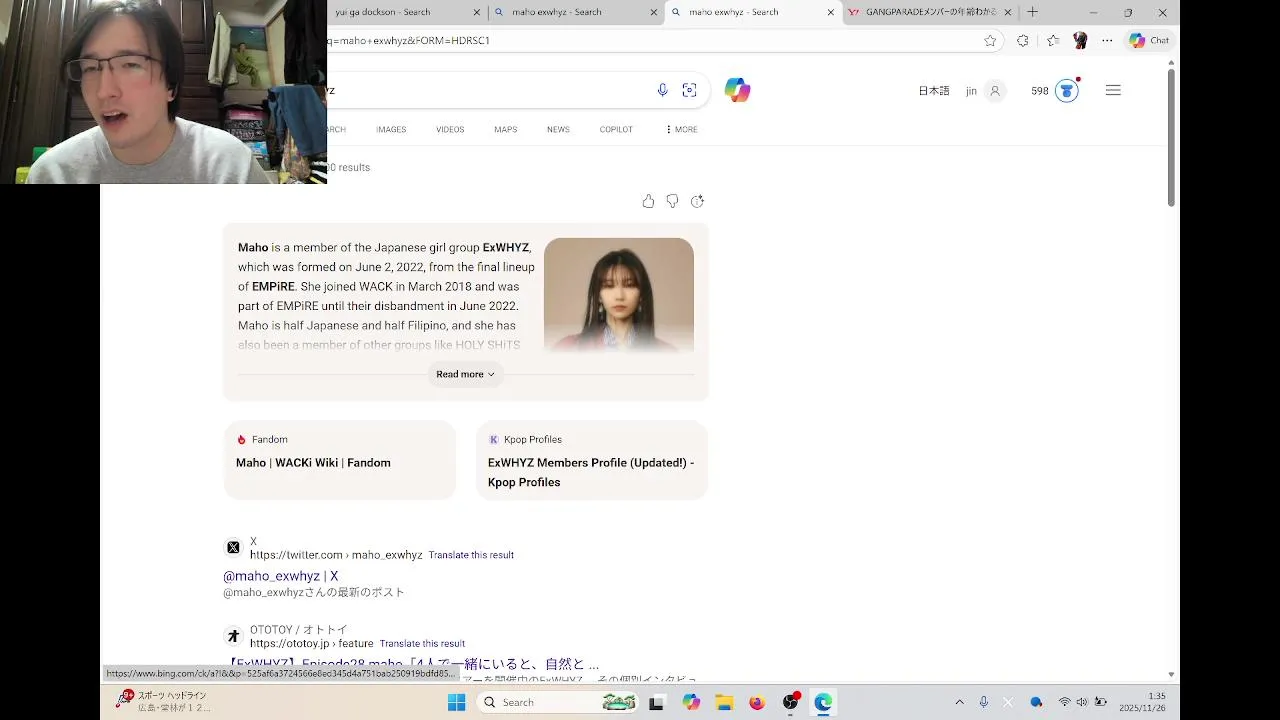Open the Copilot app in the taskbar
The image size is (1280, 720).
pyautogui.click(x=691, y=702)
